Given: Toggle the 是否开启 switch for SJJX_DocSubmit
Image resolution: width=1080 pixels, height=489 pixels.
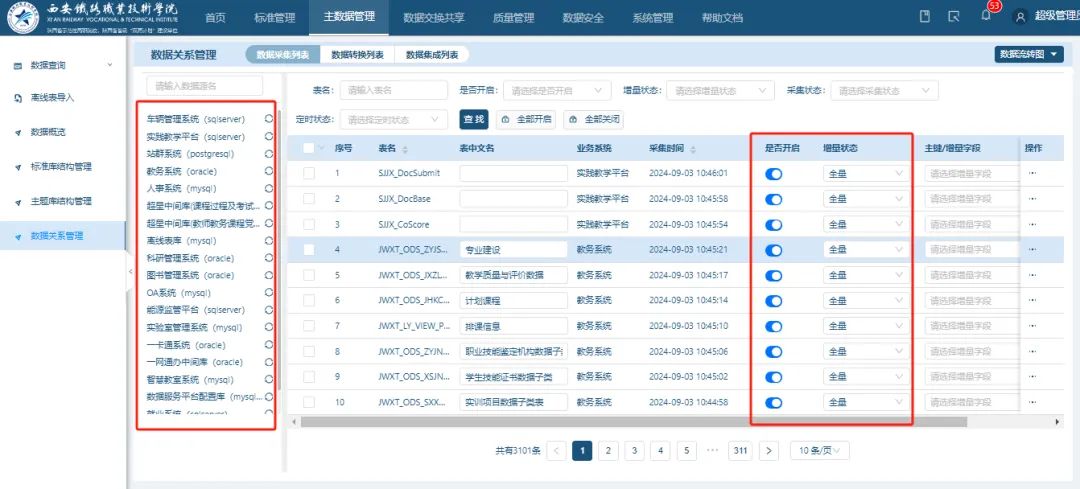Looking at the screenshot, I should (x=773, y=174).
